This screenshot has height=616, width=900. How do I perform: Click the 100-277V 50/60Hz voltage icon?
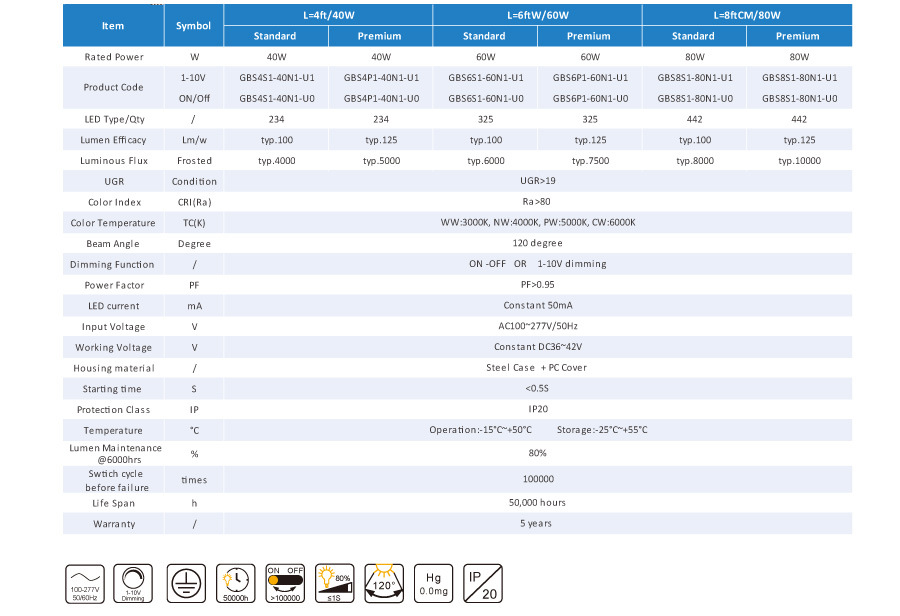[85, 583]
